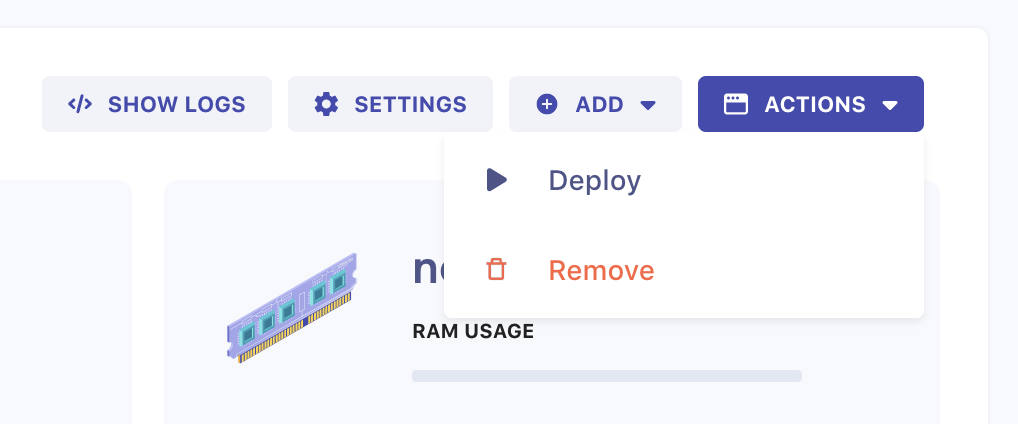
Task: Click the red trash can icon
Action: pyautogui.click(x=496, y=270)
